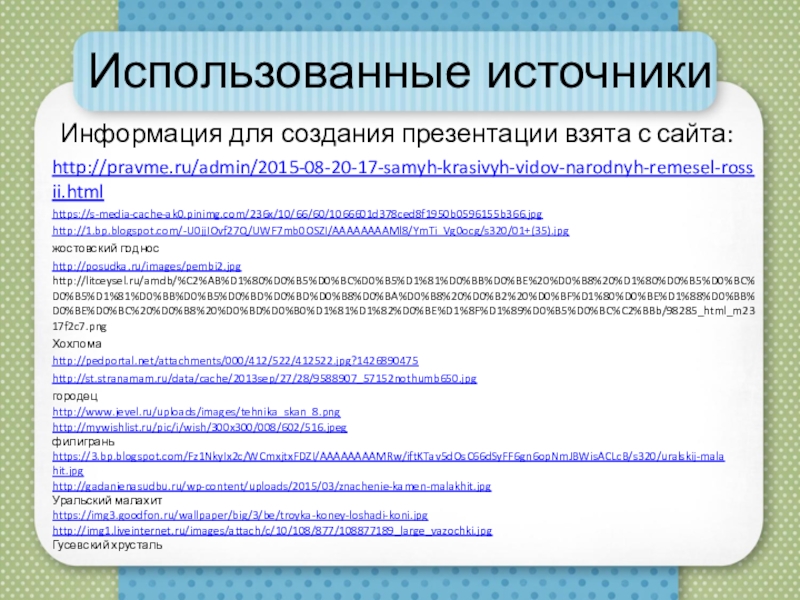Screen dimensions: 800x600
Task: Click the slide title 'Использованные источники'
Action: coord(399,70)
